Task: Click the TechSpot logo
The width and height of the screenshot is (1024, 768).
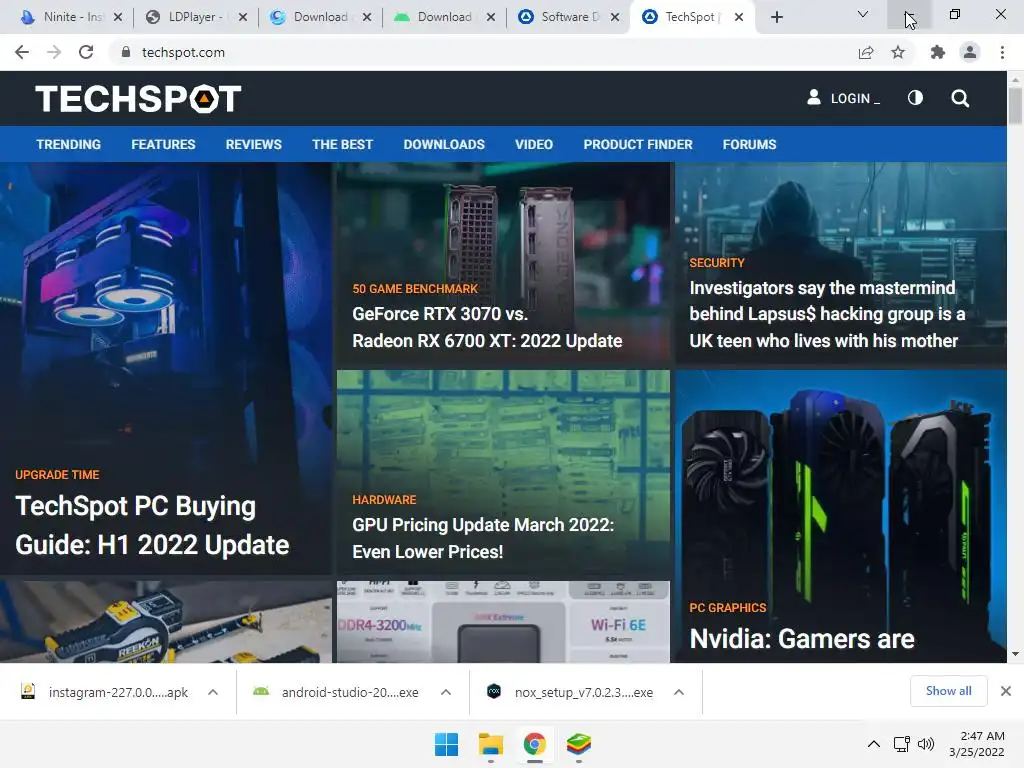Action: [x=138, y=99]
